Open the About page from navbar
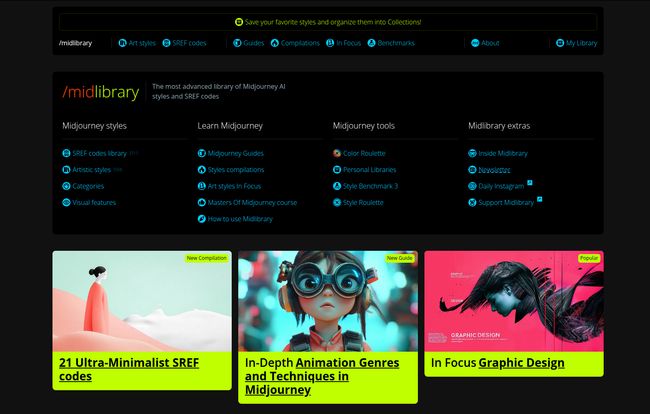The height and width of the screenshot is (414, 650). (490, 43)
